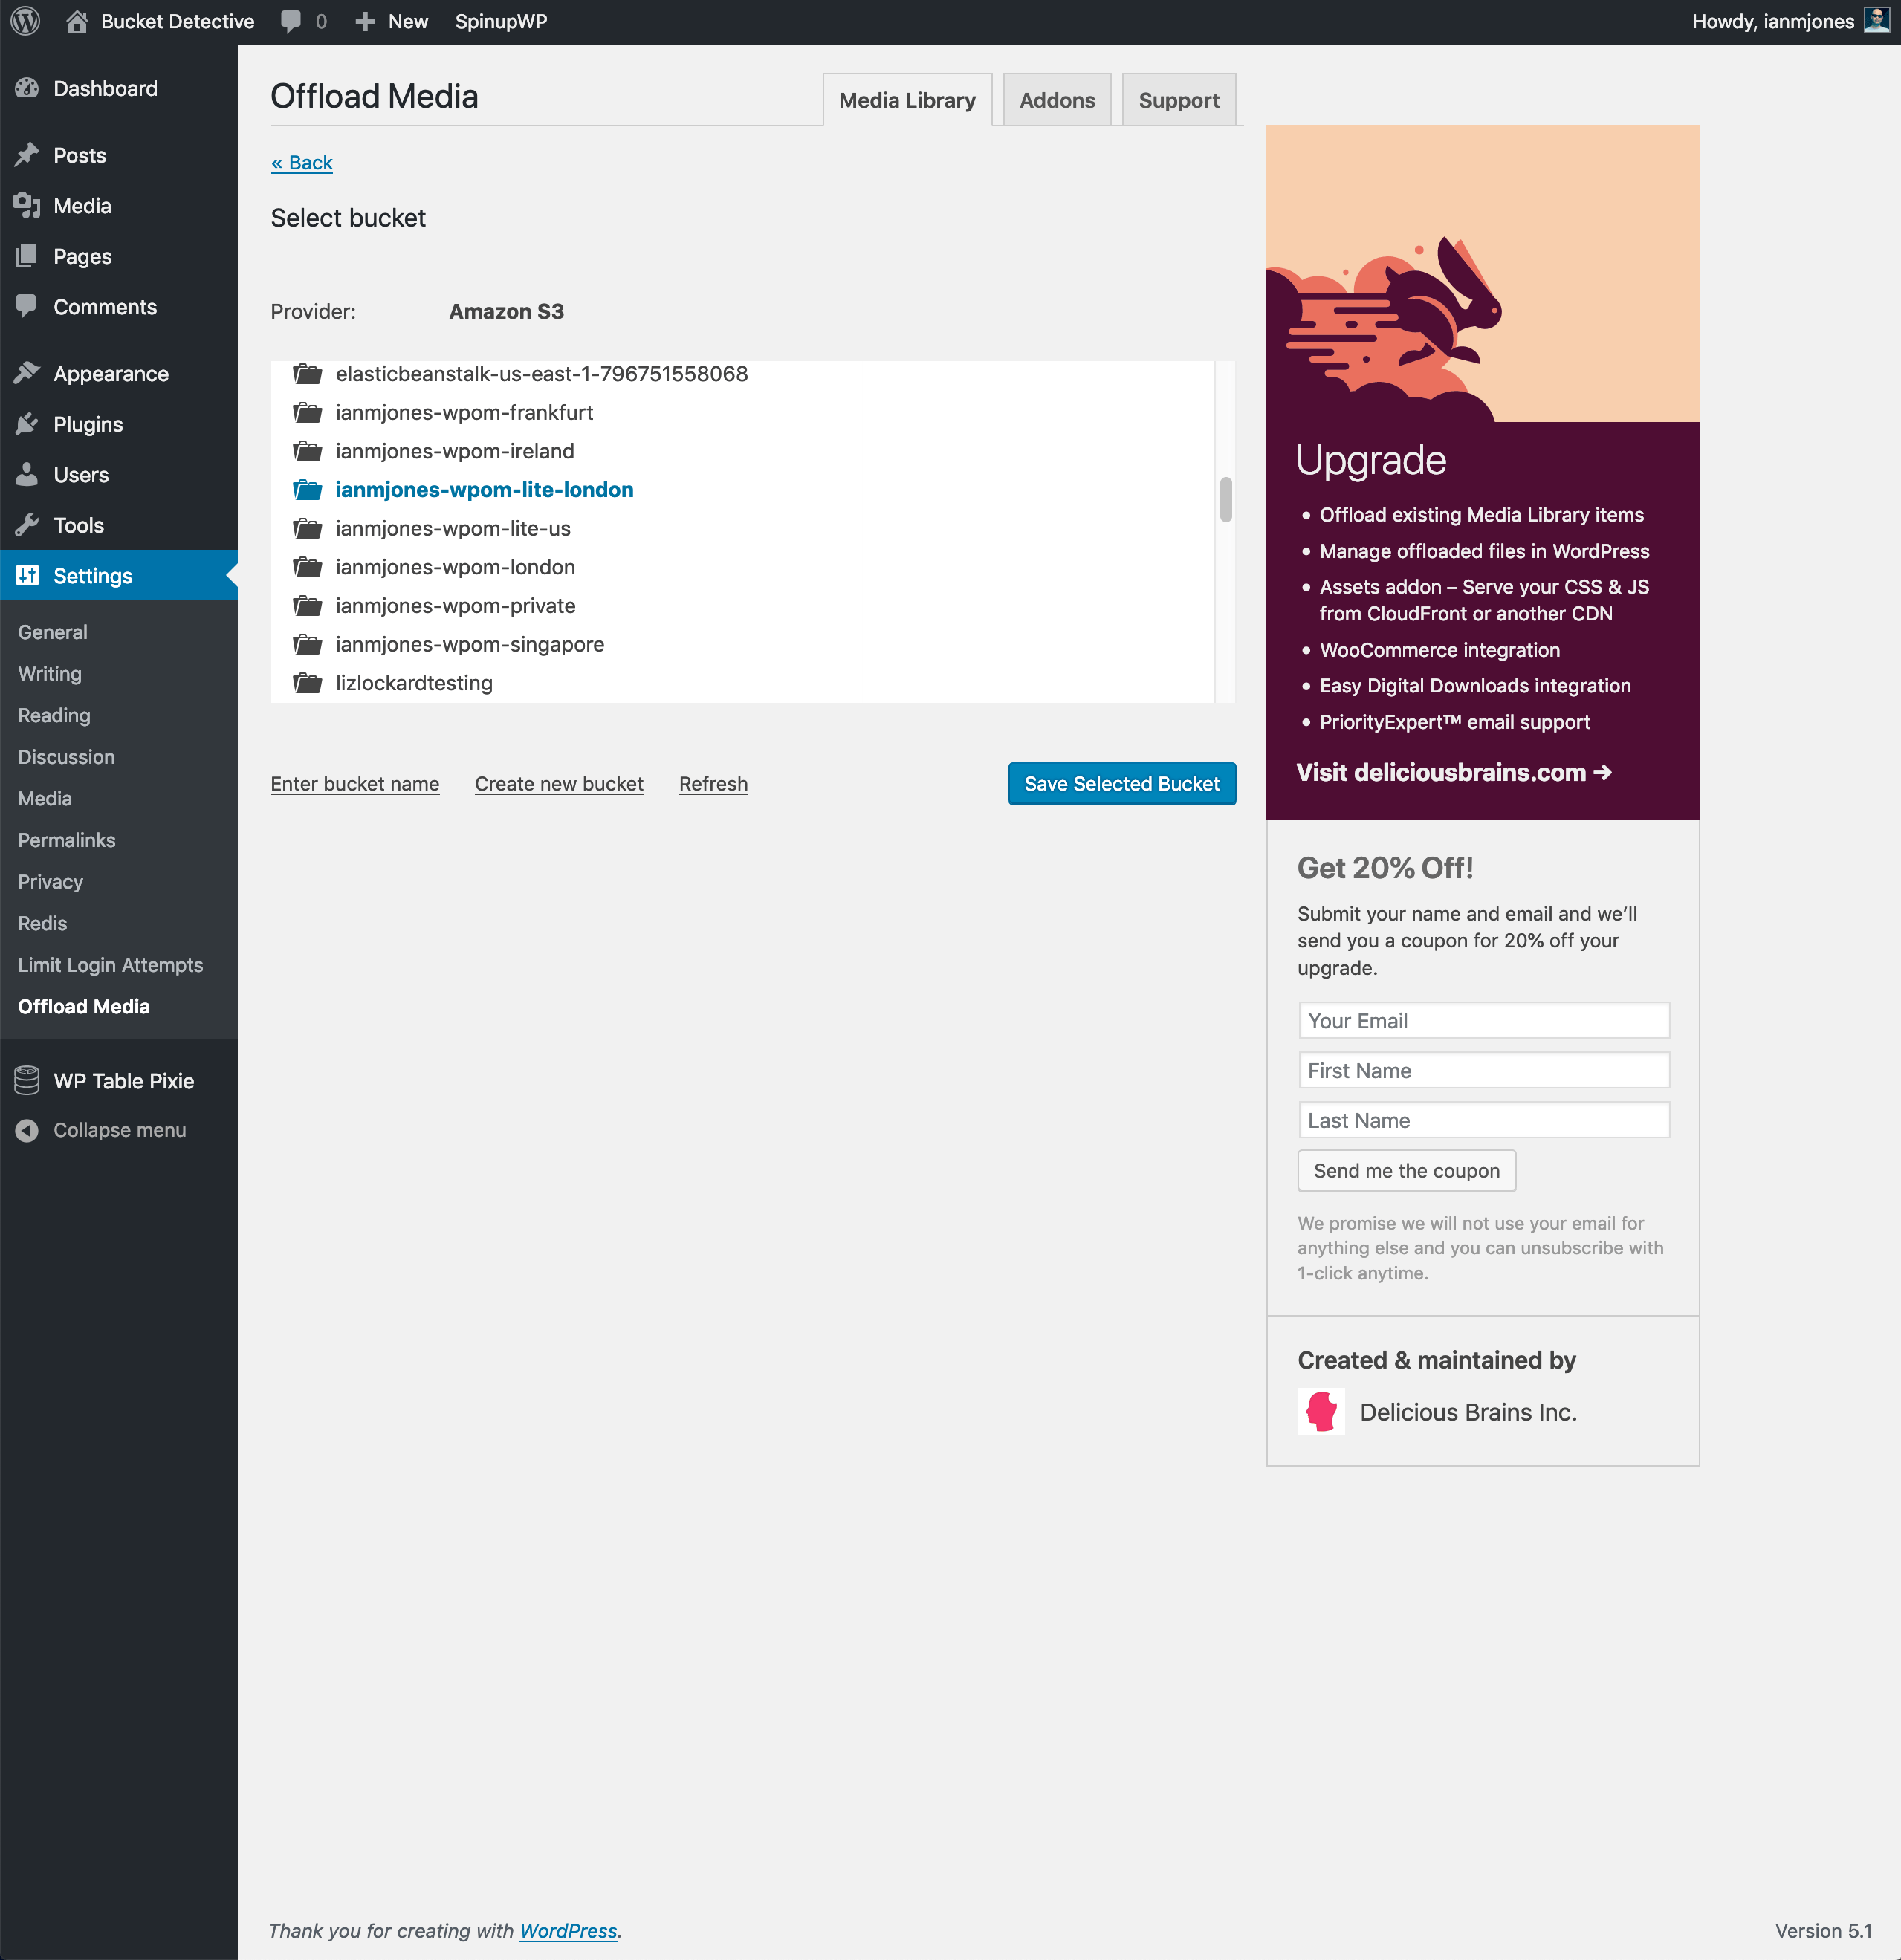Image resolution: width=1901 pixels, height=1960 pixels.
Task: Open the Media Library tab
Action: coord(907,100)
